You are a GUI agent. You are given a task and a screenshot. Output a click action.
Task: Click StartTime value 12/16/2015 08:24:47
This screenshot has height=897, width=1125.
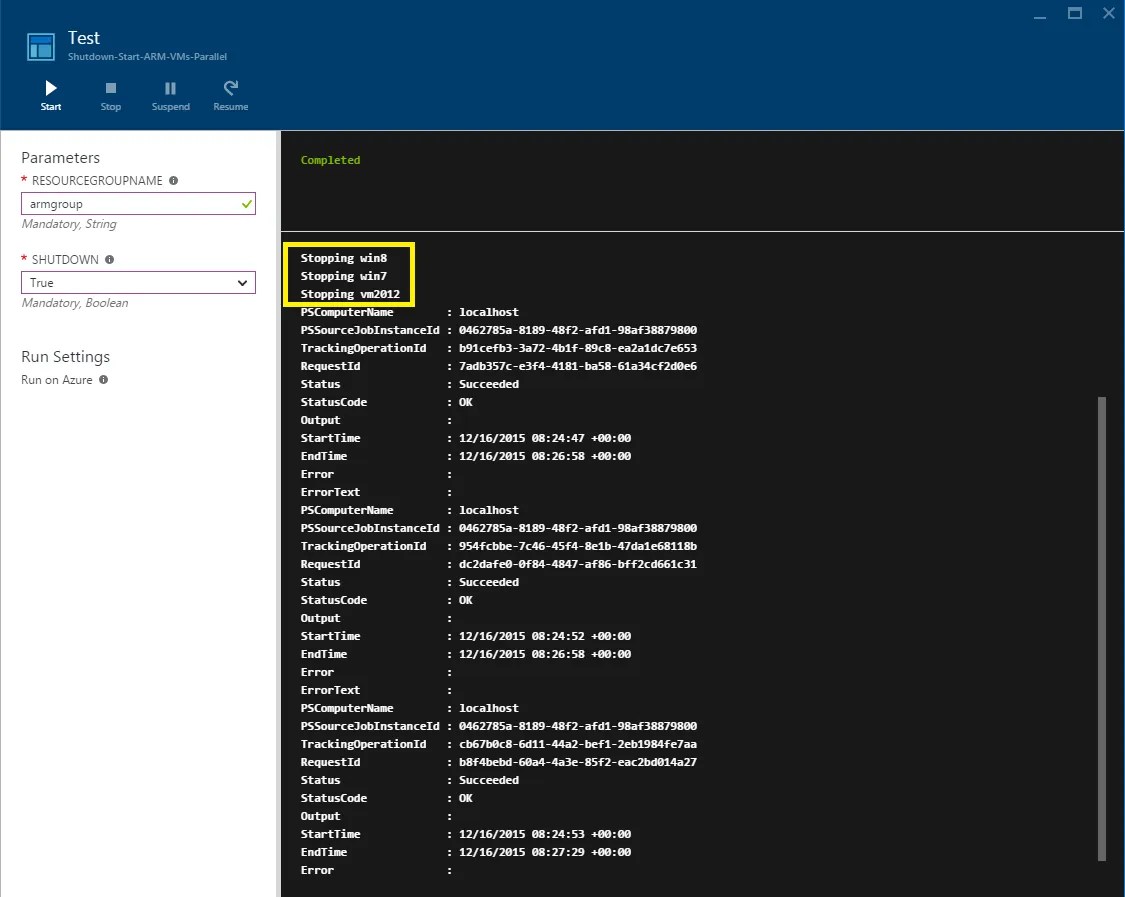coord(545,438)
